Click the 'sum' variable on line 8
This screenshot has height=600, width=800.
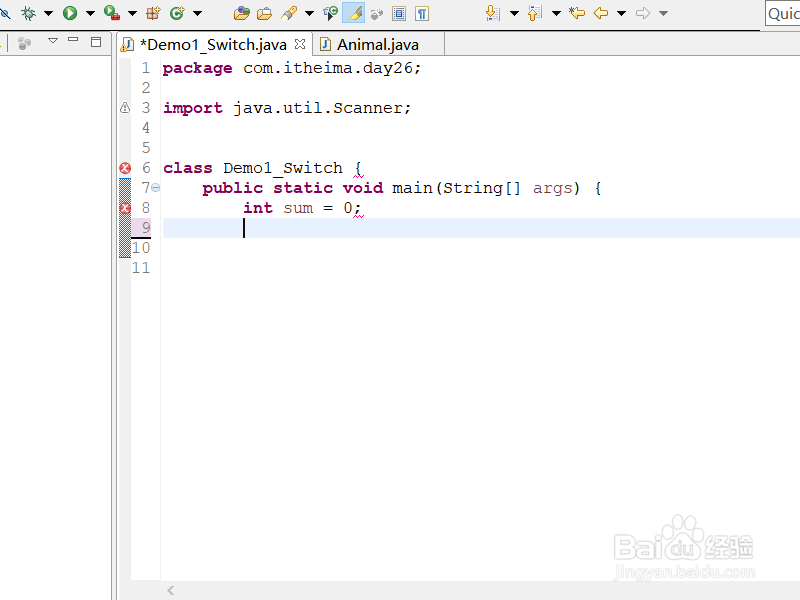[x=298, y=208]
